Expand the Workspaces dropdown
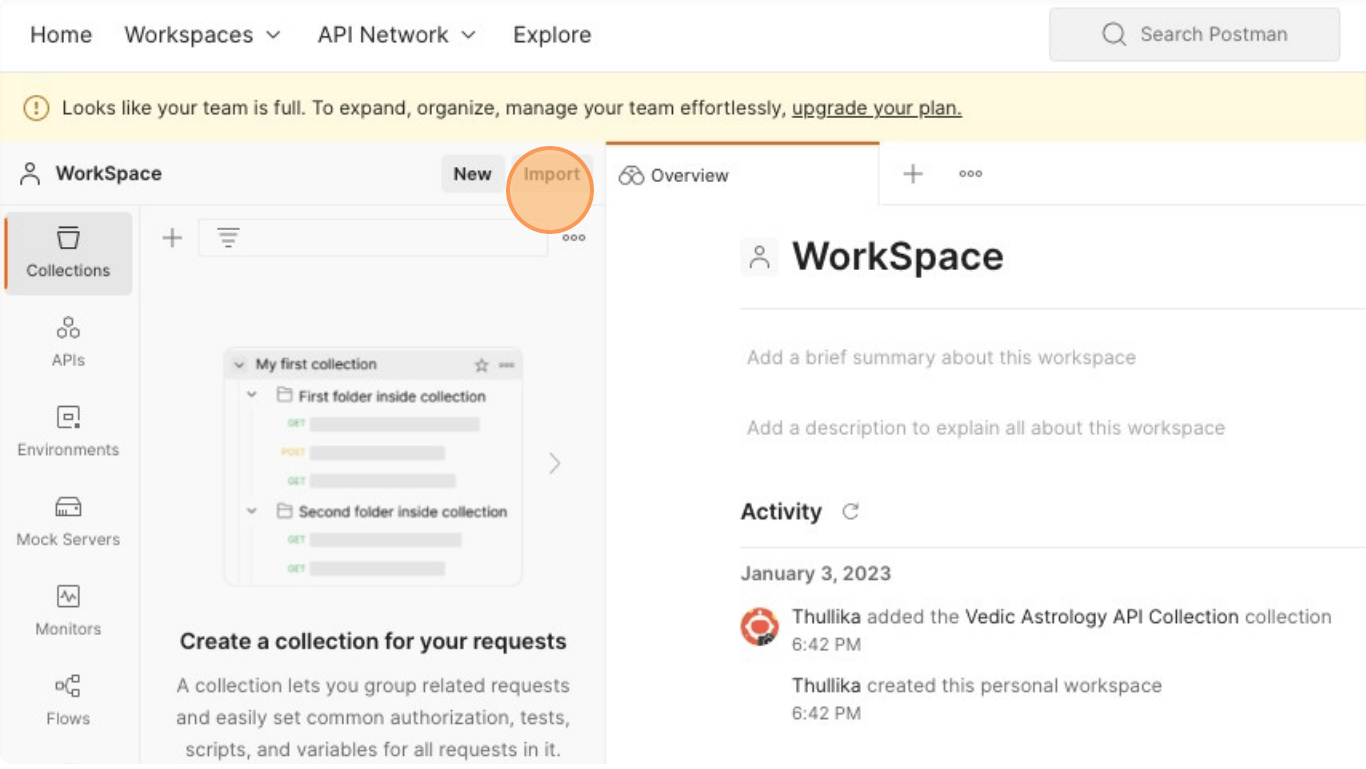The height and width of the screenshot is (769, 1366). [x=202, y=35]
